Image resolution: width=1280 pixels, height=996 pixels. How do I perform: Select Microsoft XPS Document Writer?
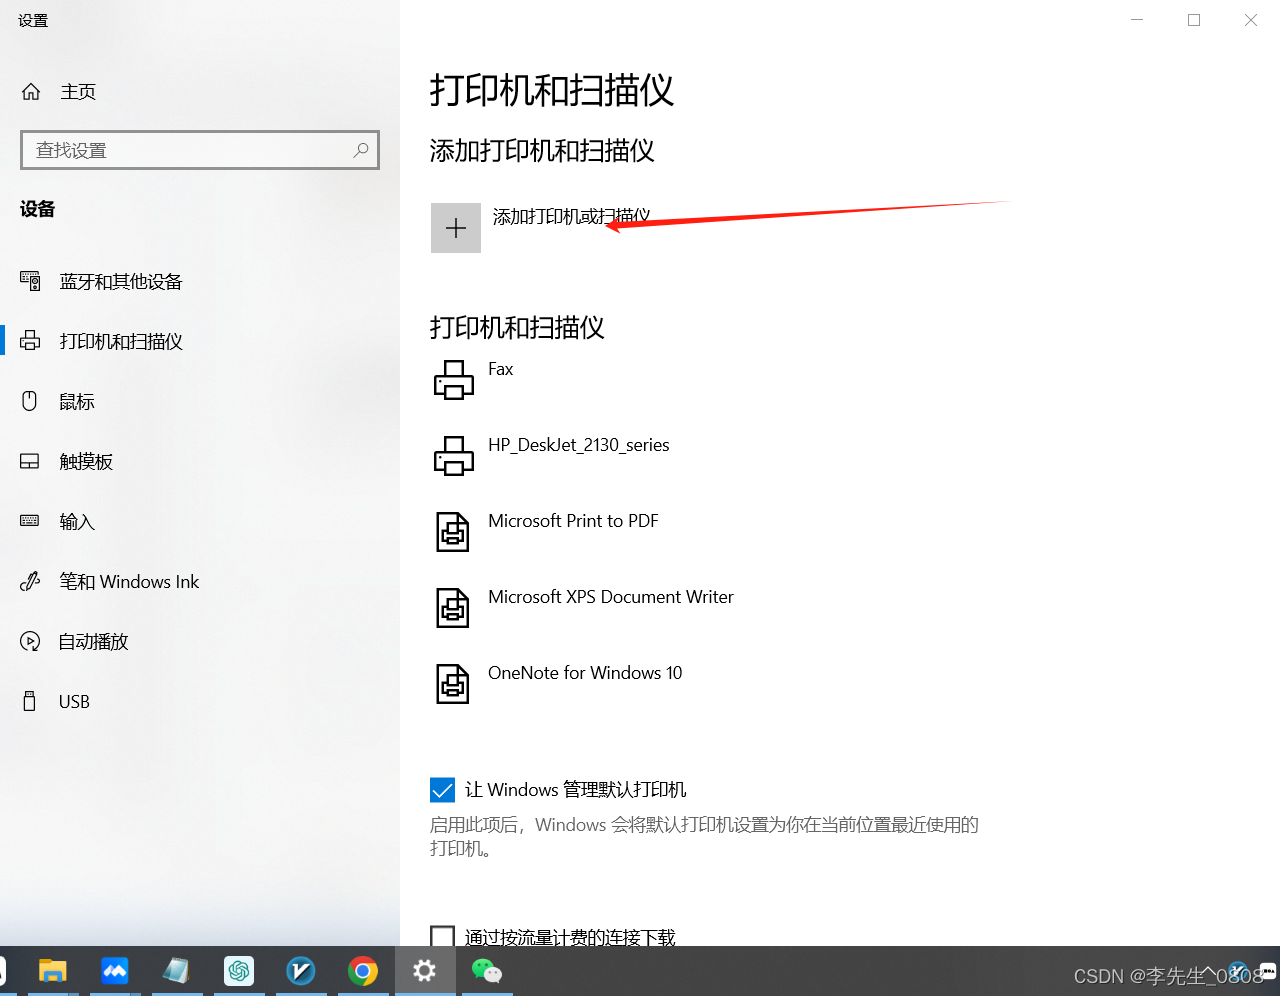coord(611,597)
